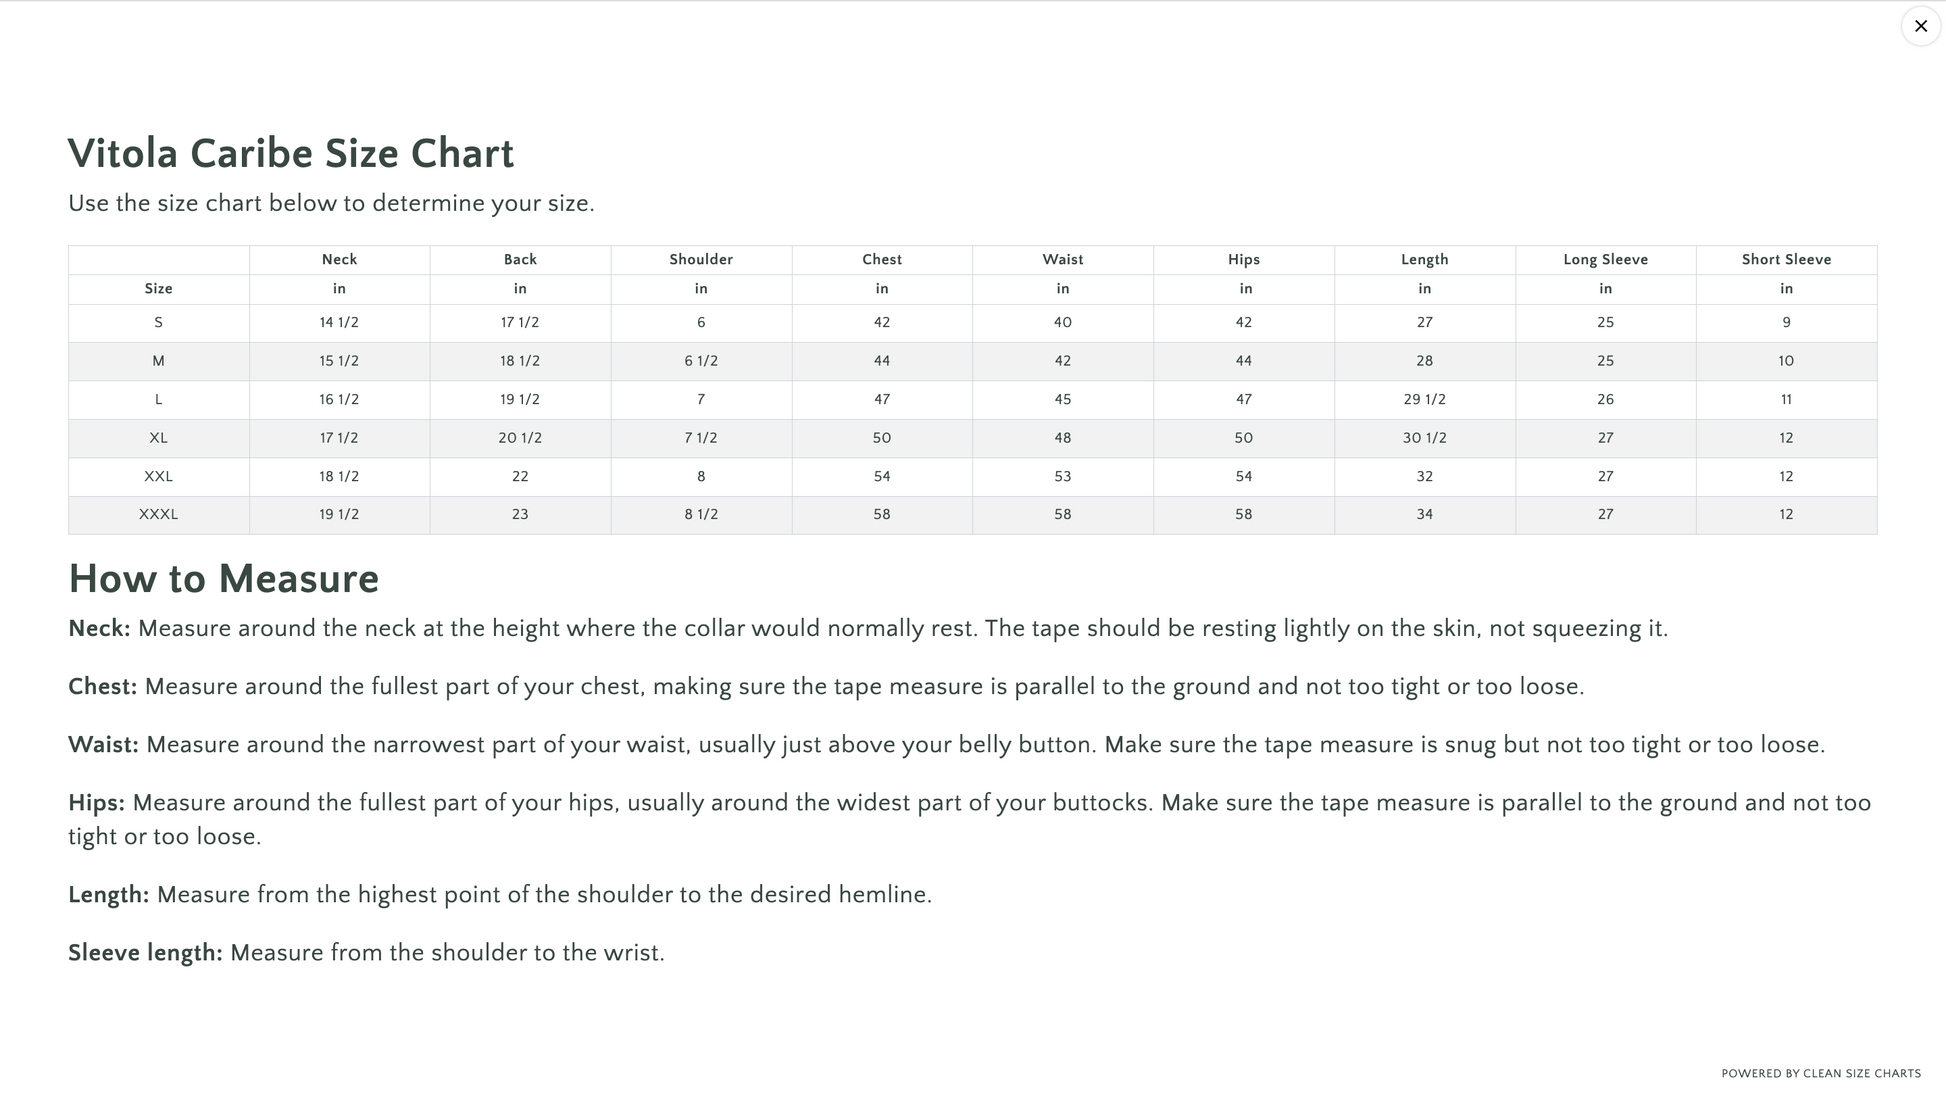Click the How to Measure heading
Image resolution: width=1946 pixels, height=1103 pixels.
point(224,579)
